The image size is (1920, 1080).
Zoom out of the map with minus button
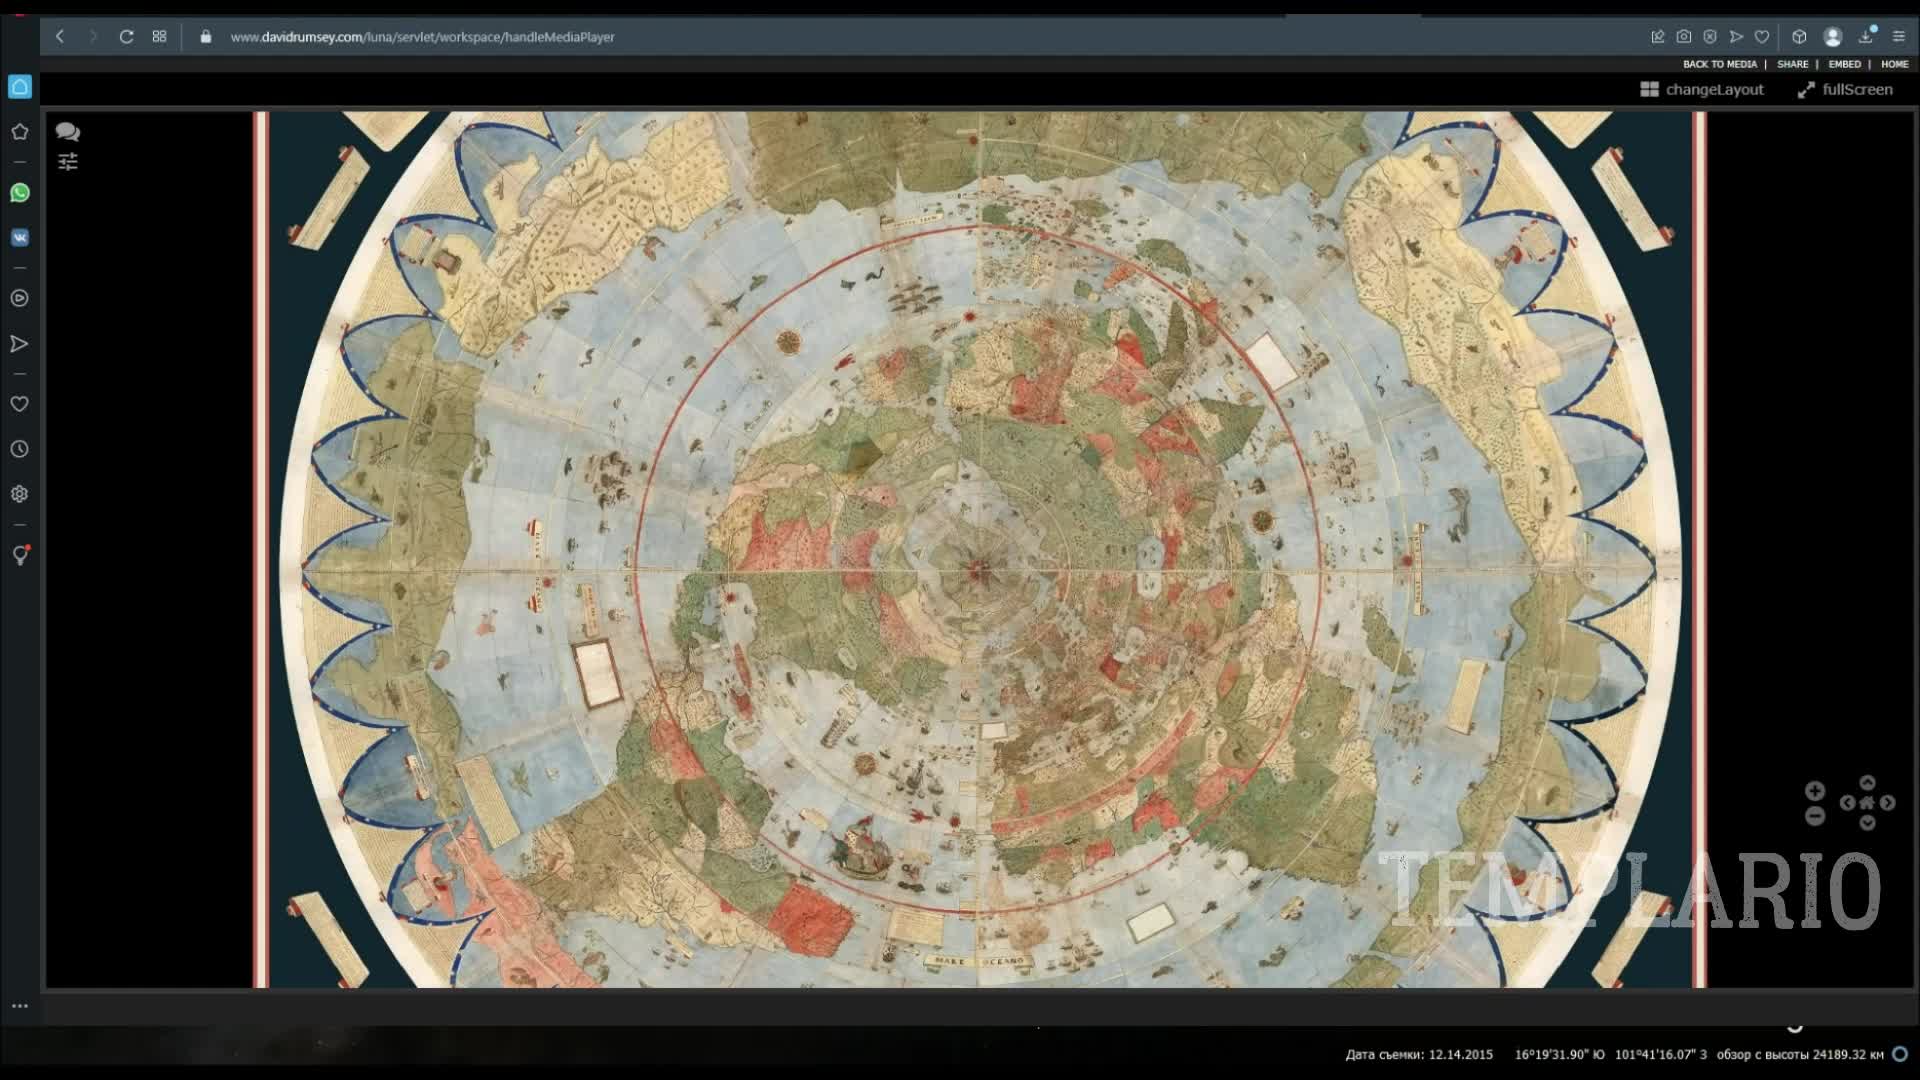pyautogui.click(x=1815, y=817)
